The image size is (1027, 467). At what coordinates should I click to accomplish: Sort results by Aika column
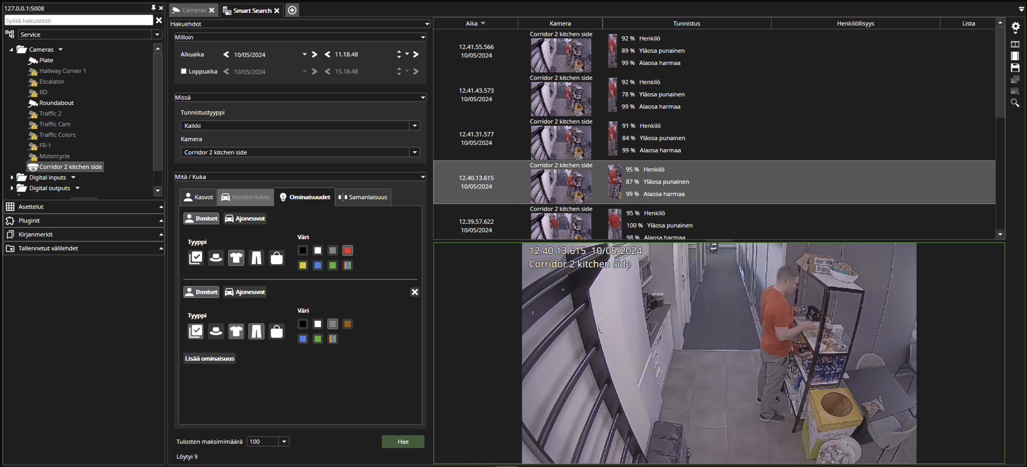pyautogui.click(x=476, y=24)
